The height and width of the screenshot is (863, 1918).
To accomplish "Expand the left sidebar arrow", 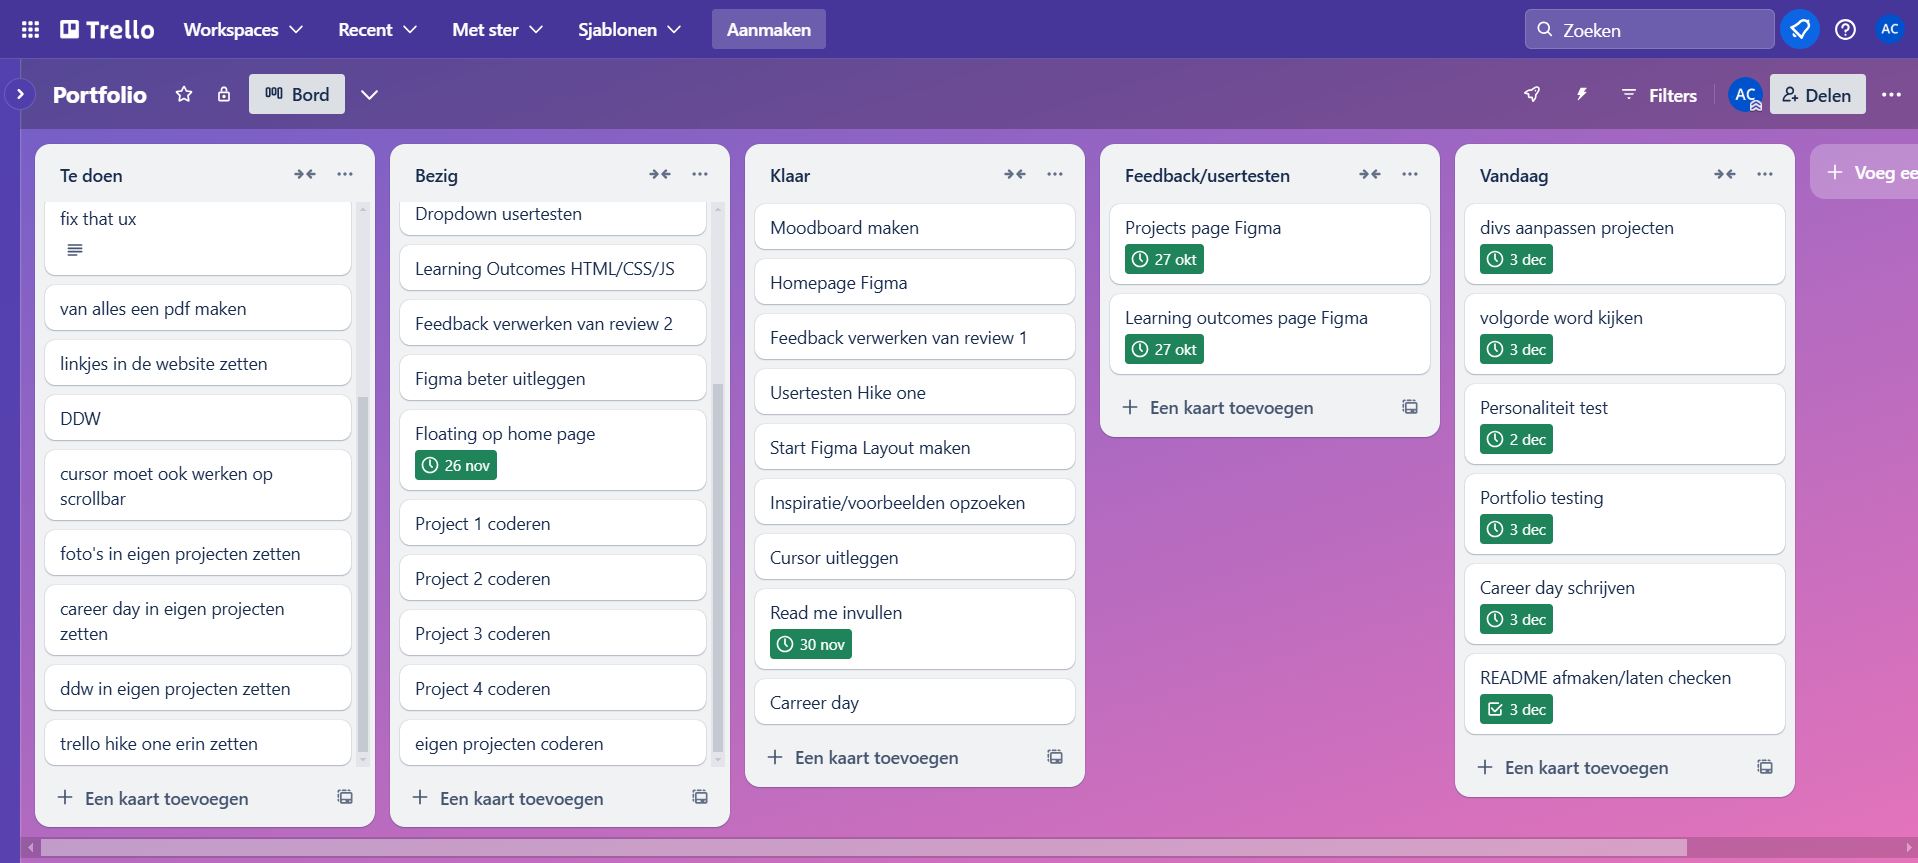I will pyautogui.click(x=20, y=94).
